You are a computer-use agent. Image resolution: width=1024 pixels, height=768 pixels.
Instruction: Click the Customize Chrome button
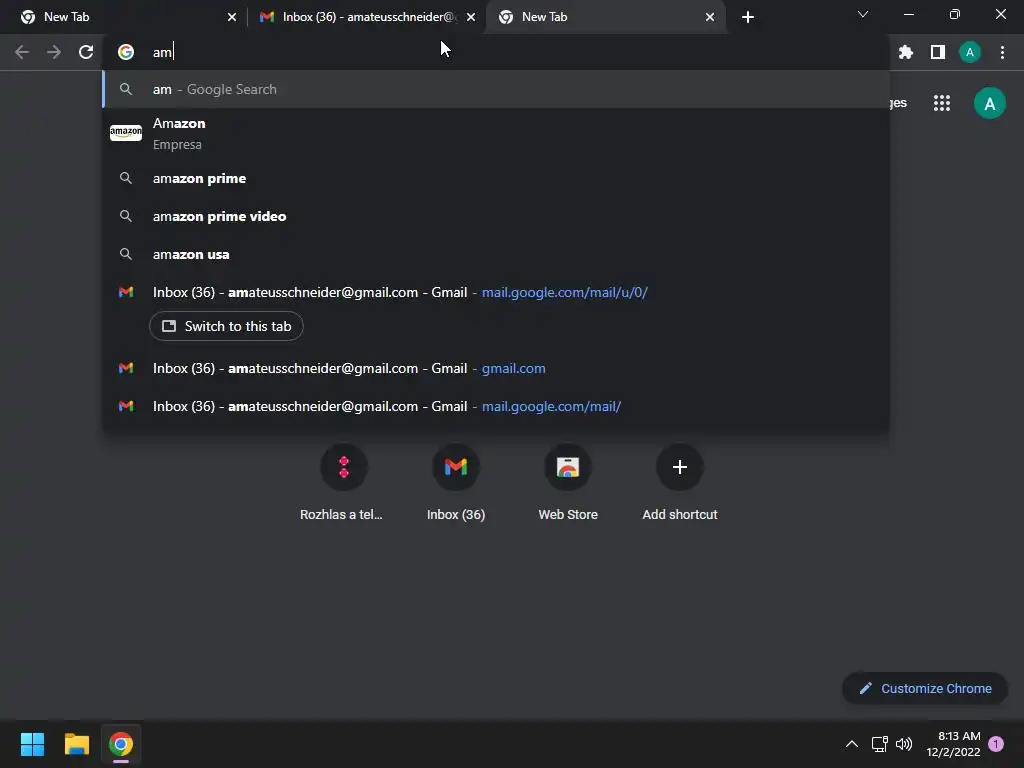925,688
